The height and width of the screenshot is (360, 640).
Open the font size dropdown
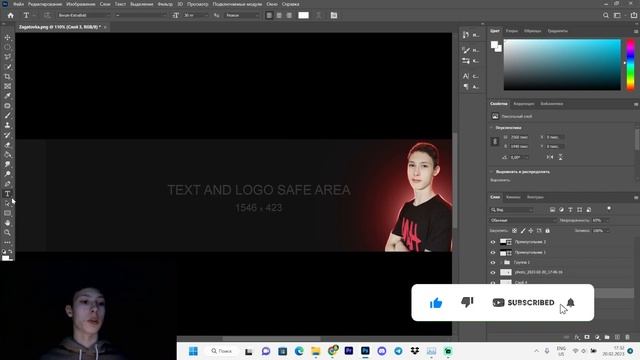[x=195, y=16]
